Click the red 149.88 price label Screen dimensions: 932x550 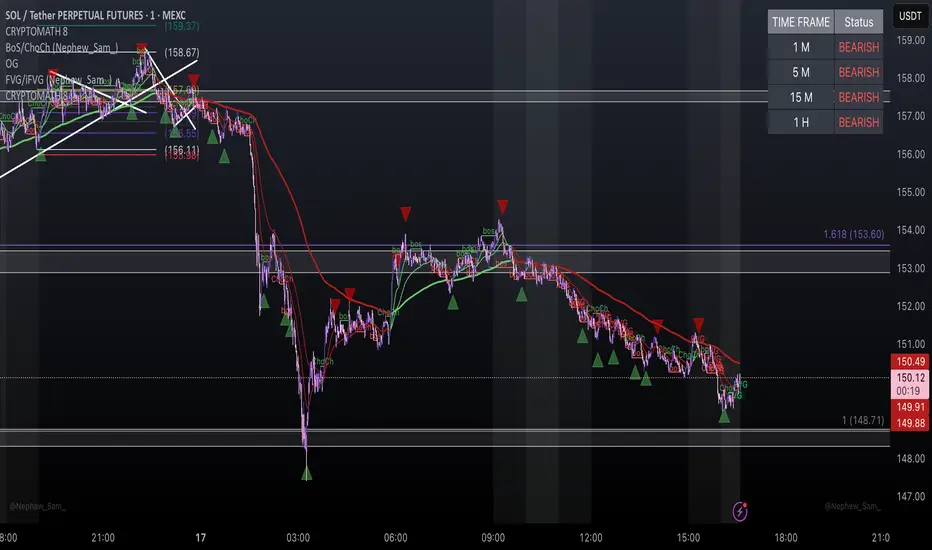pyautogui.click(x=910, y=423)
